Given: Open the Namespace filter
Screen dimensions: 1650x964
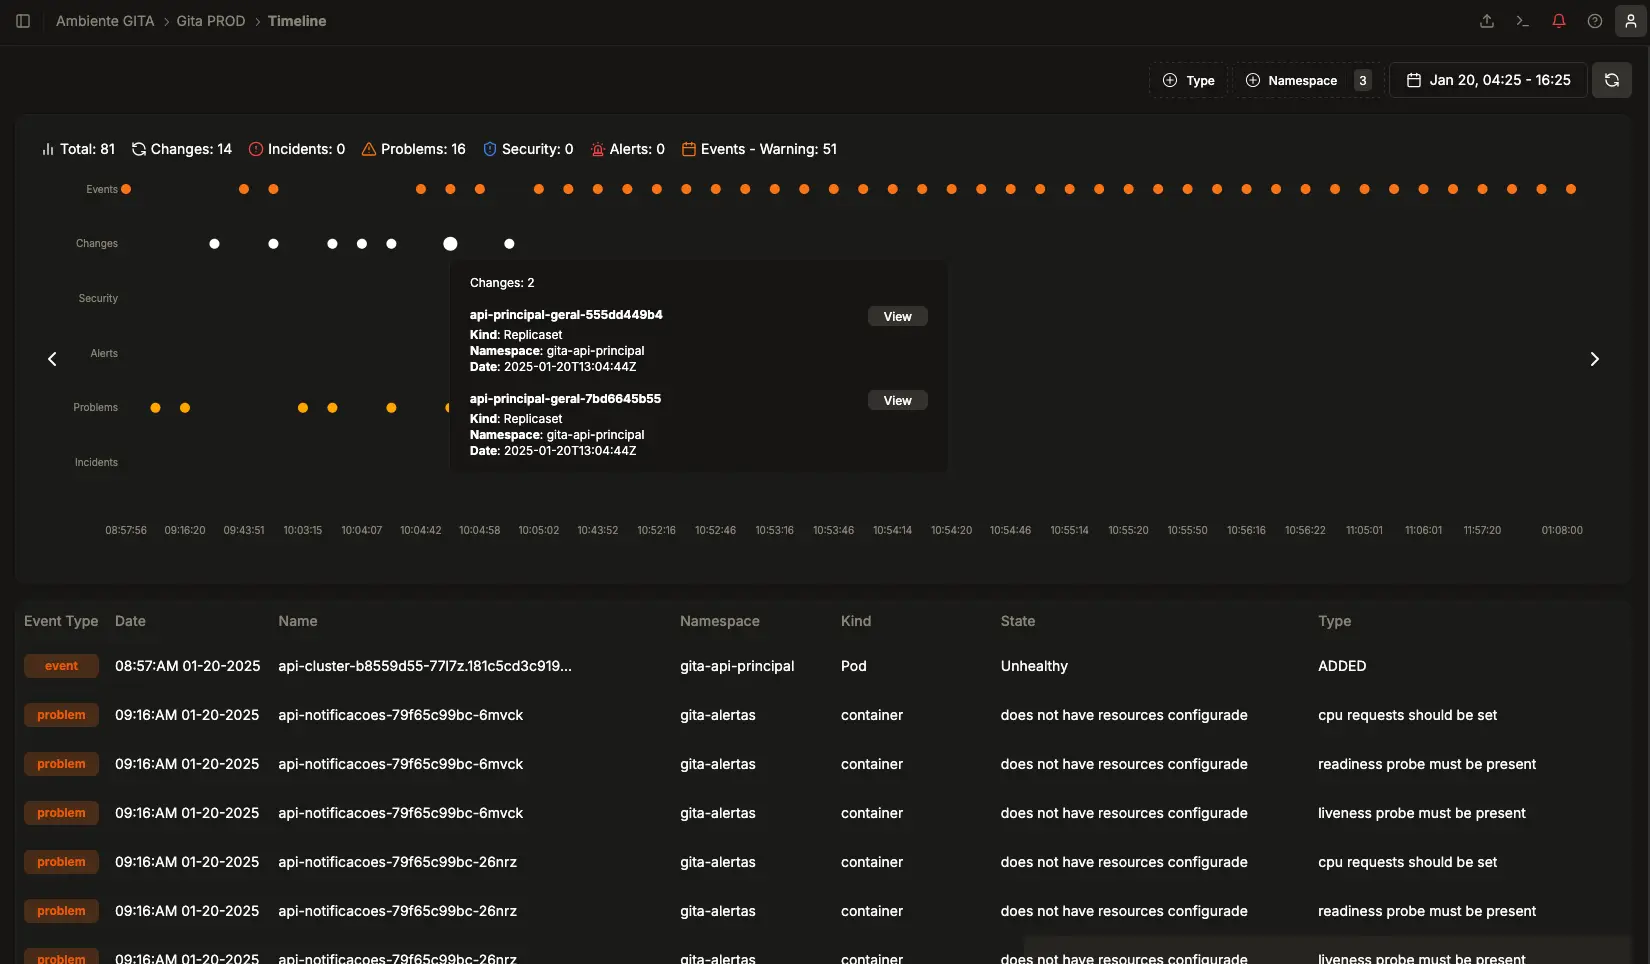Looking at the screenshot, I should point(1308,81).
